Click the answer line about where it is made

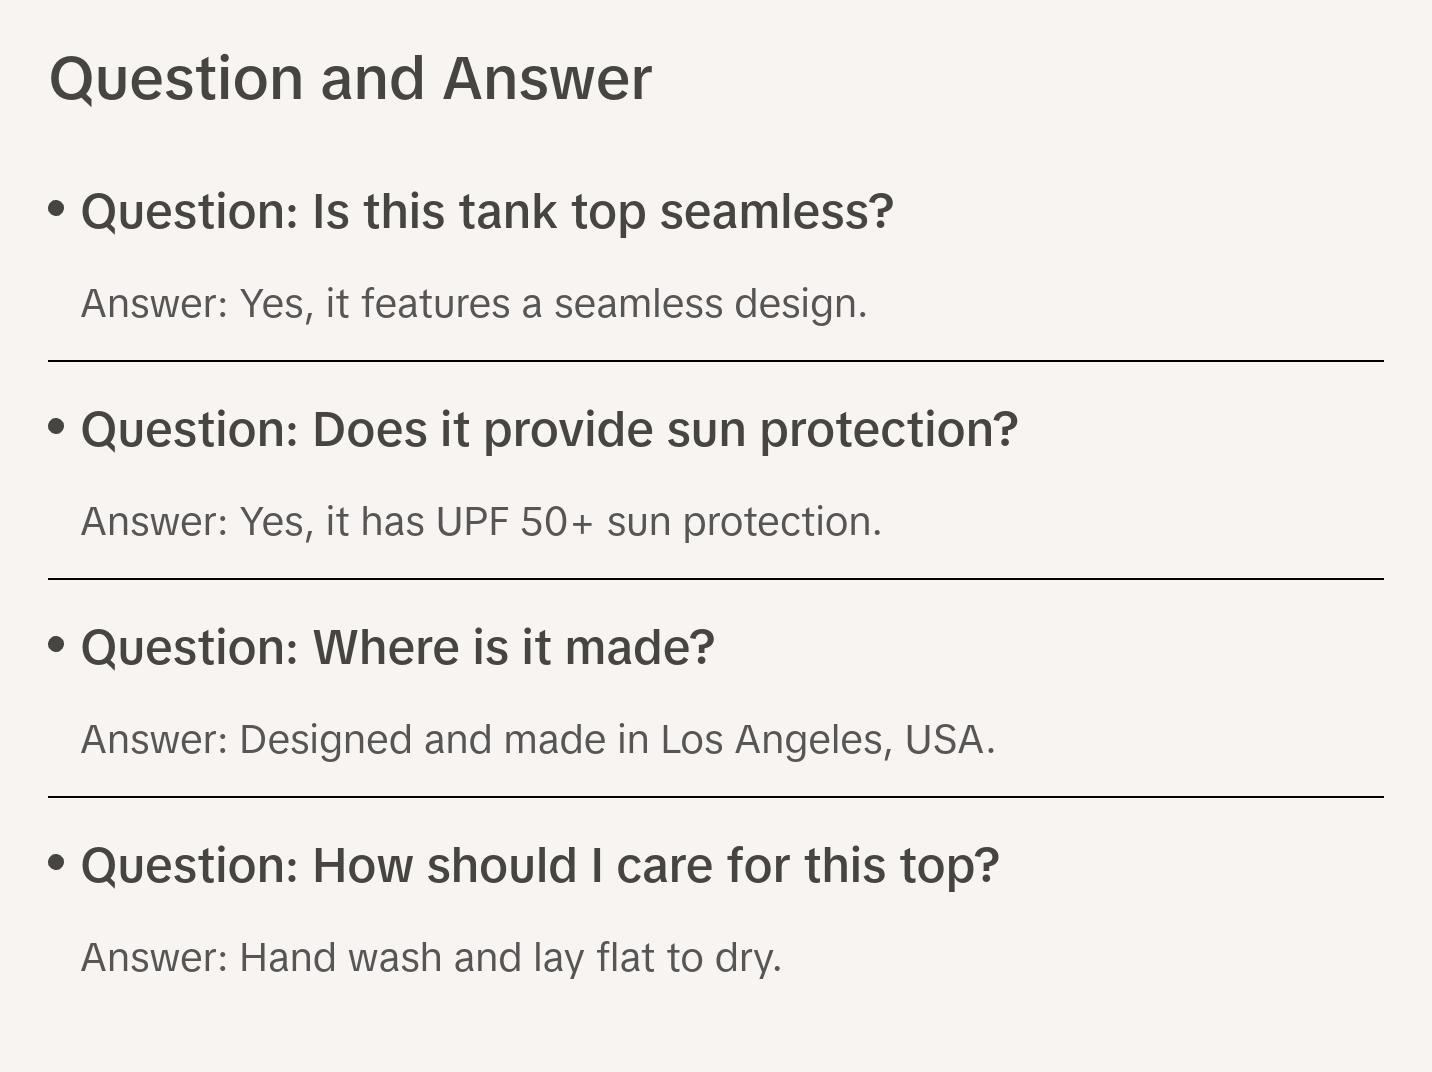click(538, 740)
